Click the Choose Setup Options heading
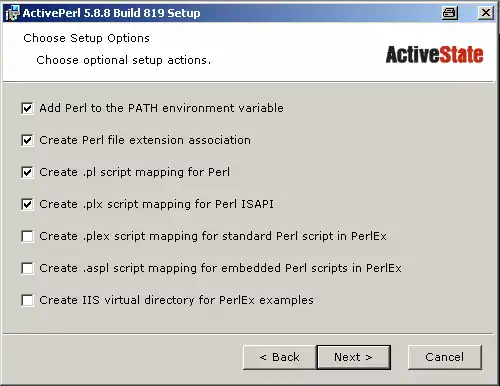The width and height of the screenshot is (500, 386). coord(87,38)
